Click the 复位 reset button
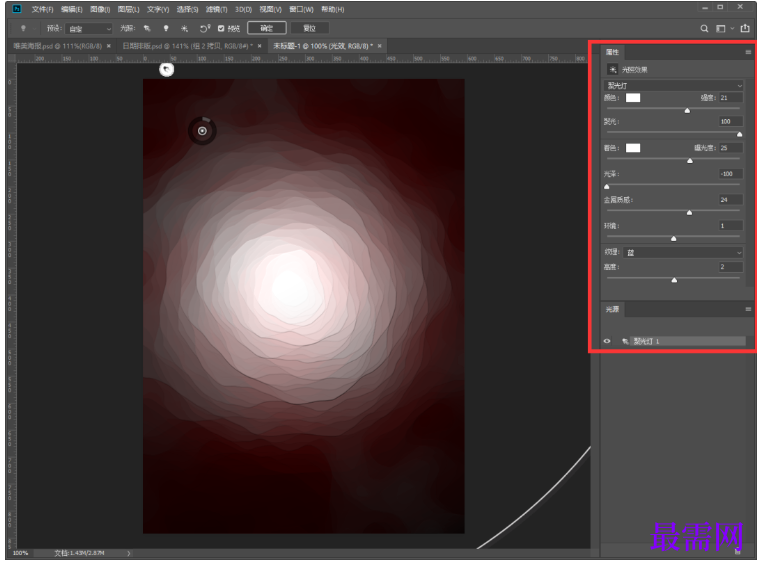The height and width of the screenshot is (568, 762). coord(310,29)
